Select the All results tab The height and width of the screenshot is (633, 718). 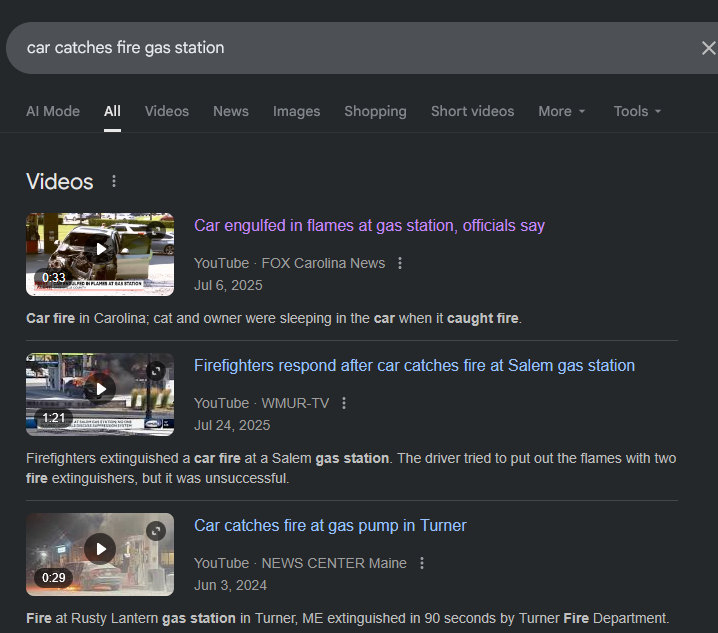point(112,111)
